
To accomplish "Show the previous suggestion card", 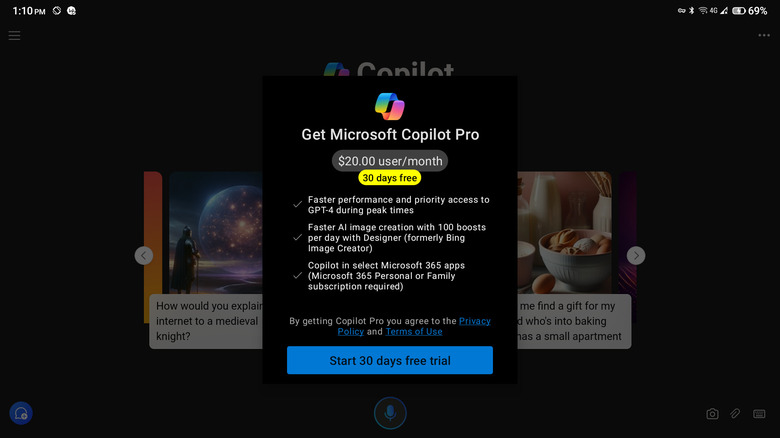I will coord(144,255).
